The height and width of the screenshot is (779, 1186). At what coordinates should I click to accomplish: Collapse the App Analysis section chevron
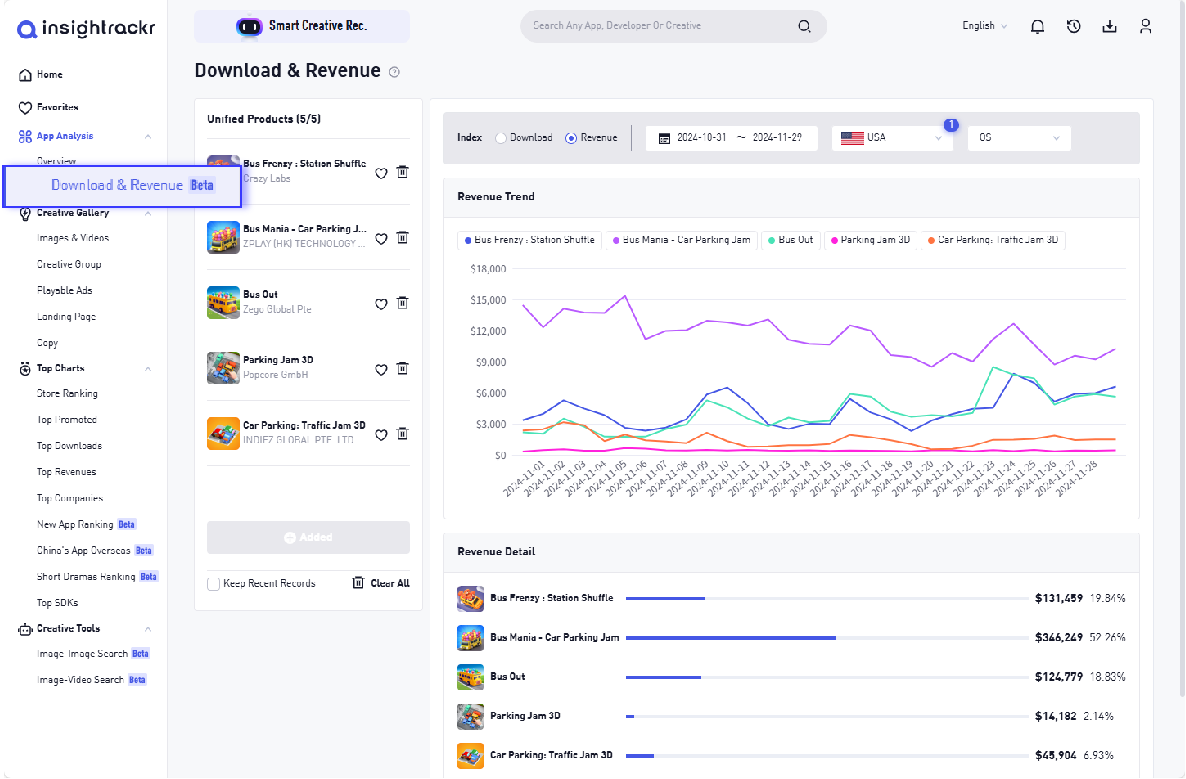tap(148, 137)
